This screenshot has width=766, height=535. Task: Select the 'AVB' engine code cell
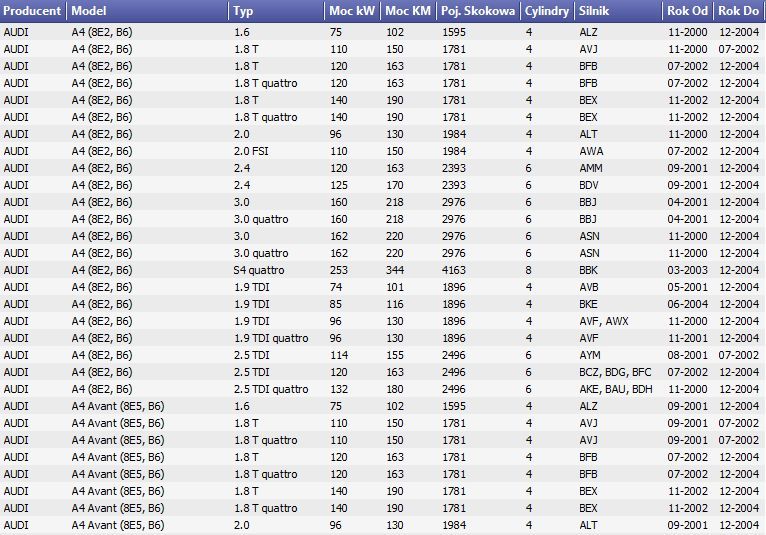(x=589, y=287)
